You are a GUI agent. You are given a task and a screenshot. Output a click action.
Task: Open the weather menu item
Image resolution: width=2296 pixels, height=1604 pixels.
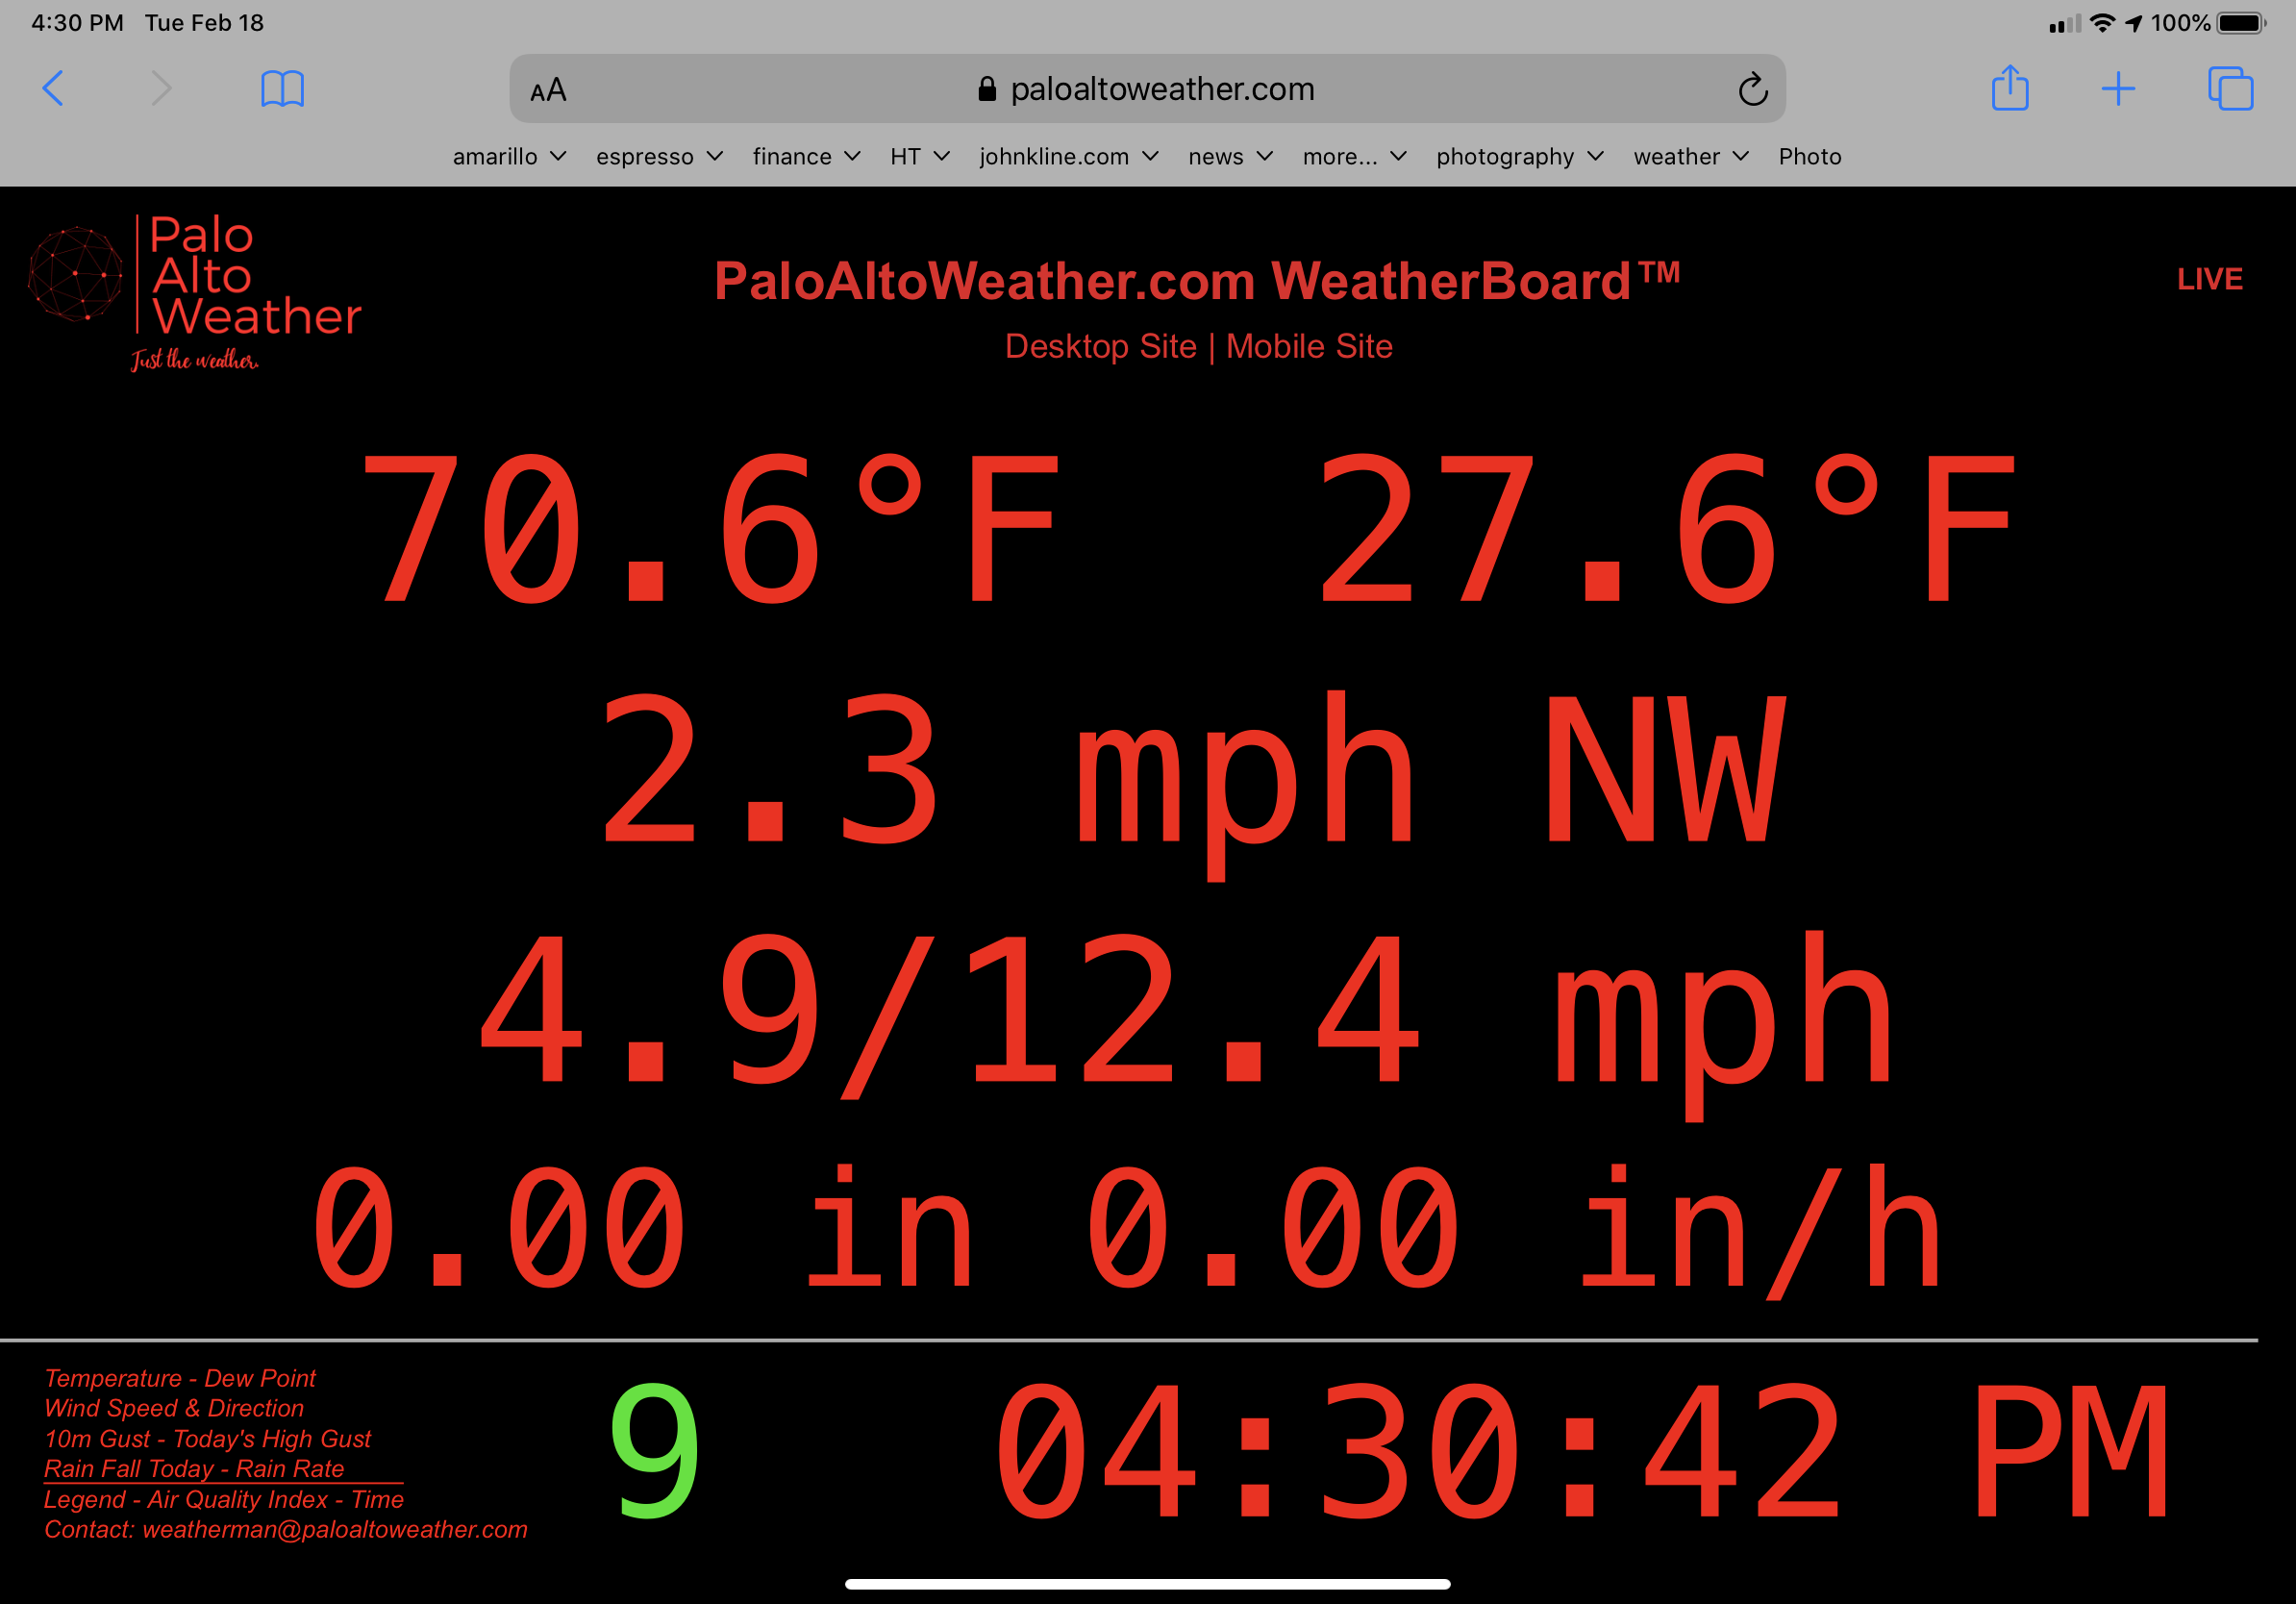1687,157
